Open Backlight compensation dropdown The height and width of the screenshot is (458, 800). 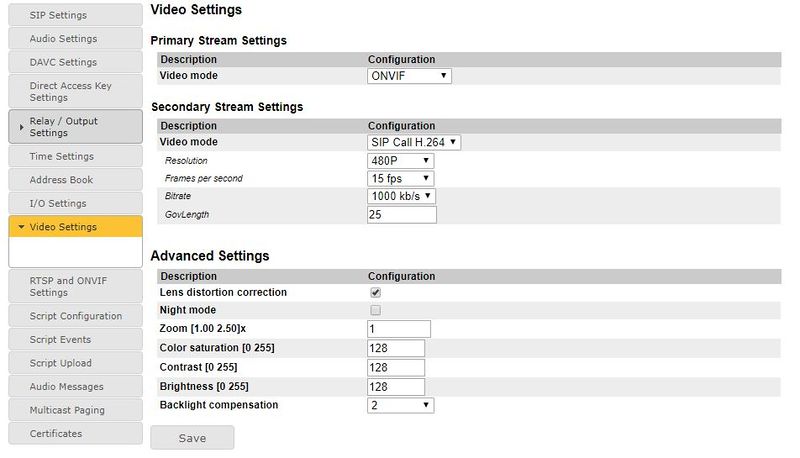pos(400,405)
